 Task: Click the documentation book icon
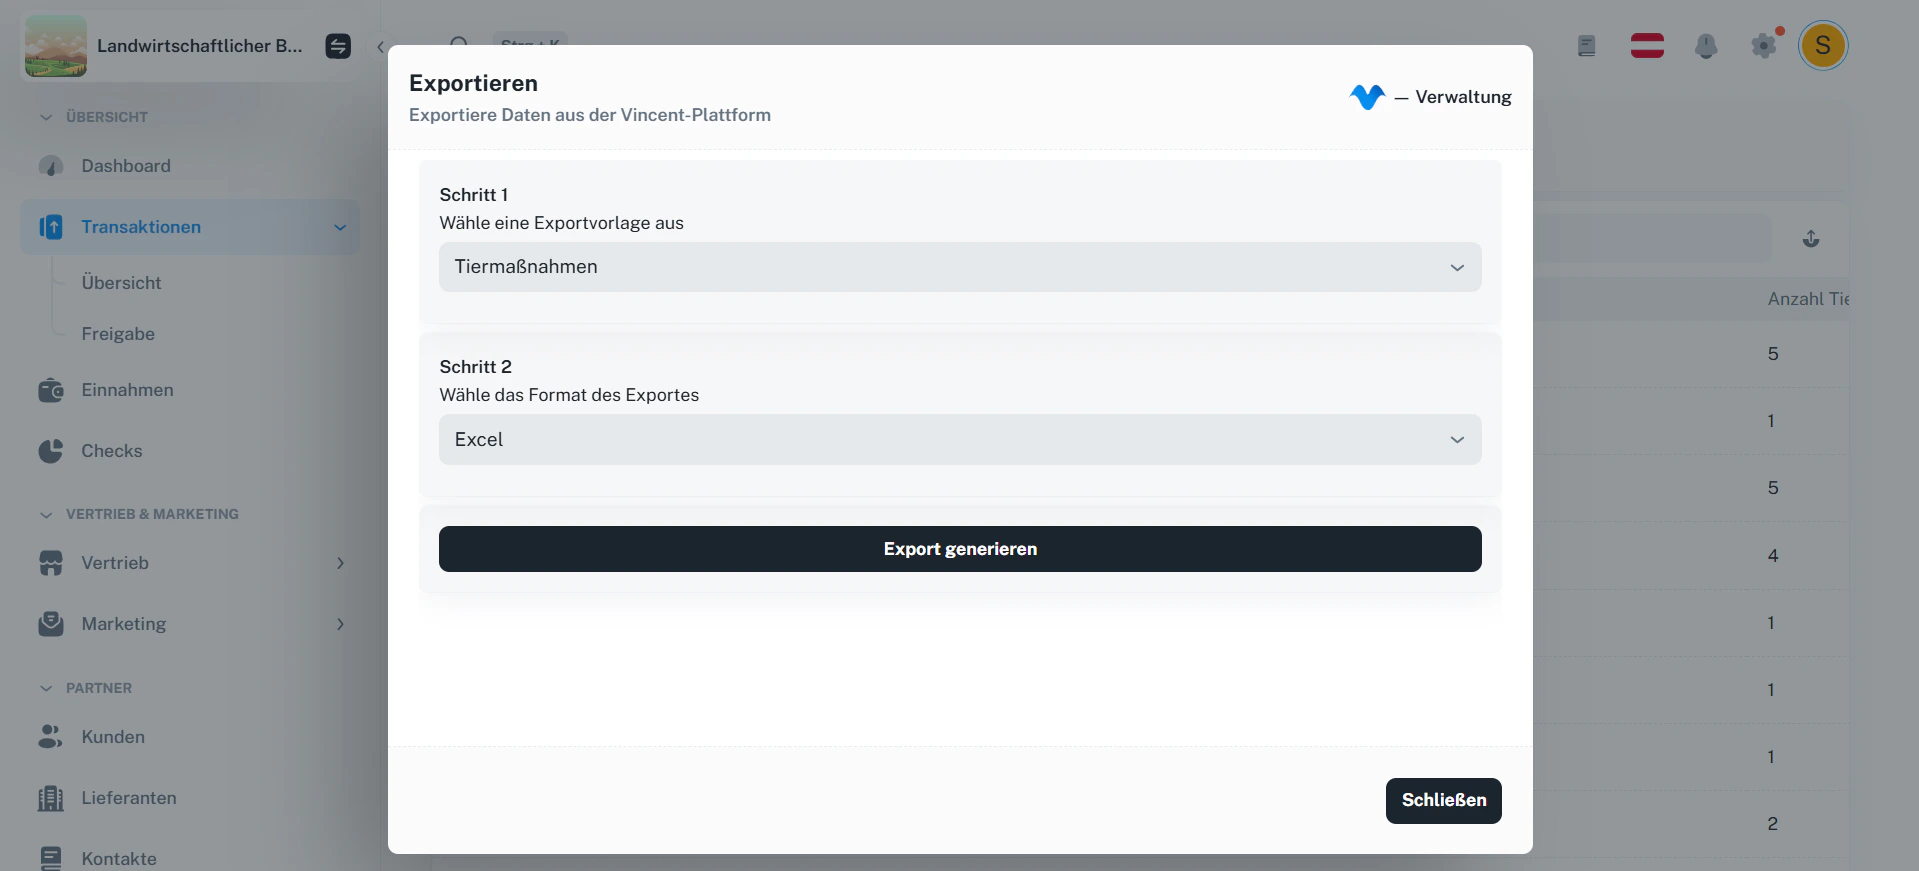point(1586,46)
